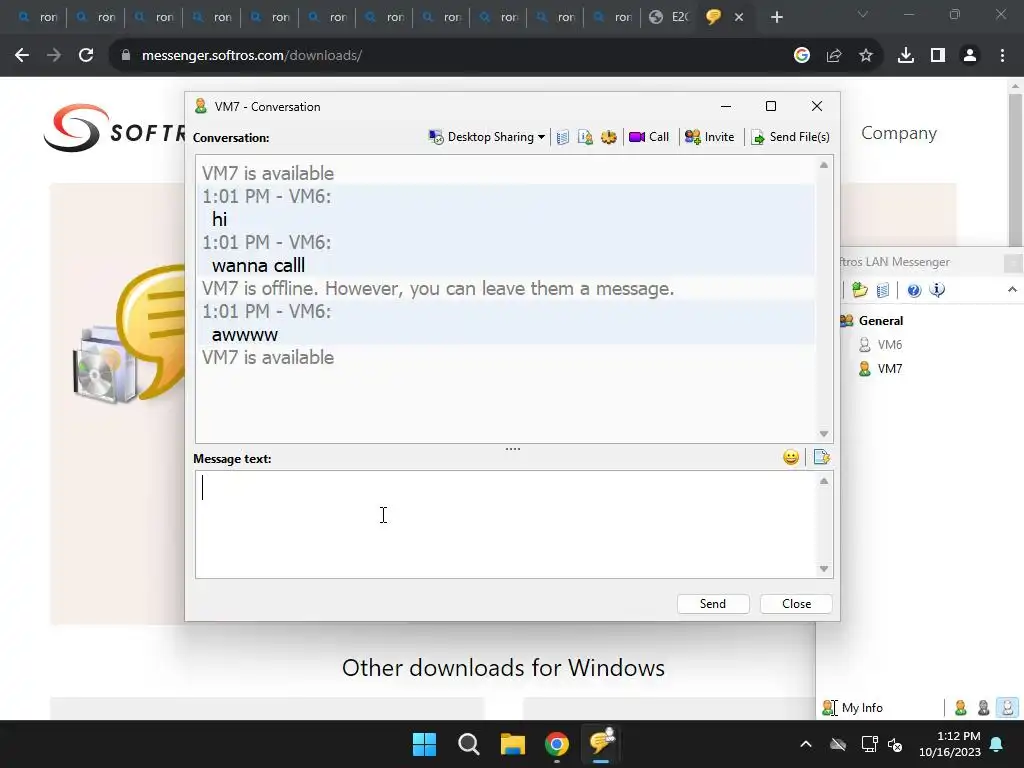Set status to Away highlighted user icon
The image size is (1024, 768).
tap(1007, 708)
